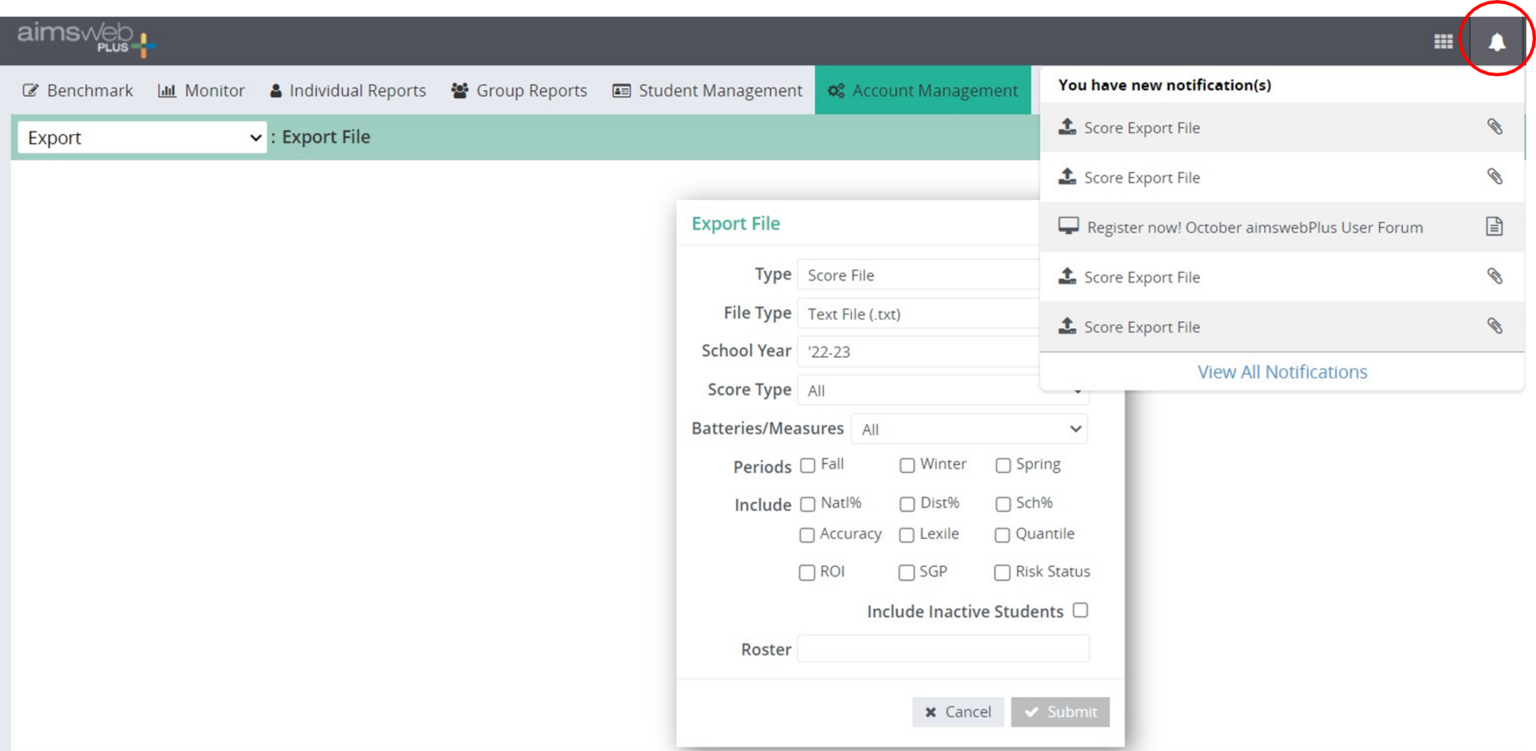Click the bar chart icon next to Monitor

click(x=167, y=90)
